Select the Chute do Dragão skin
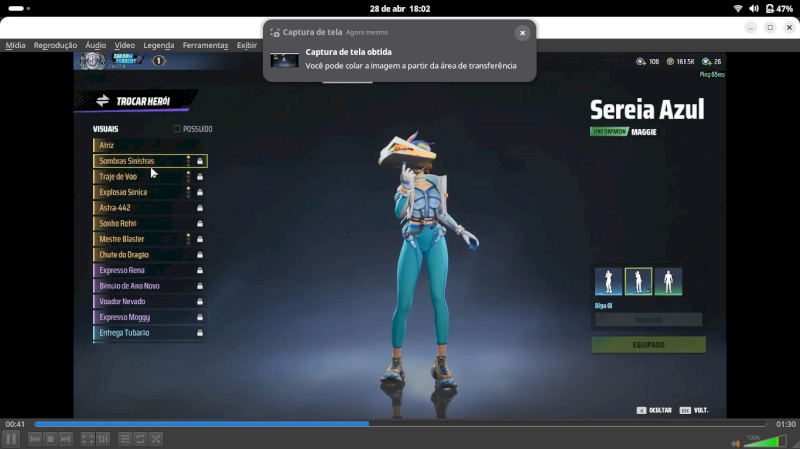 [150, 255]
